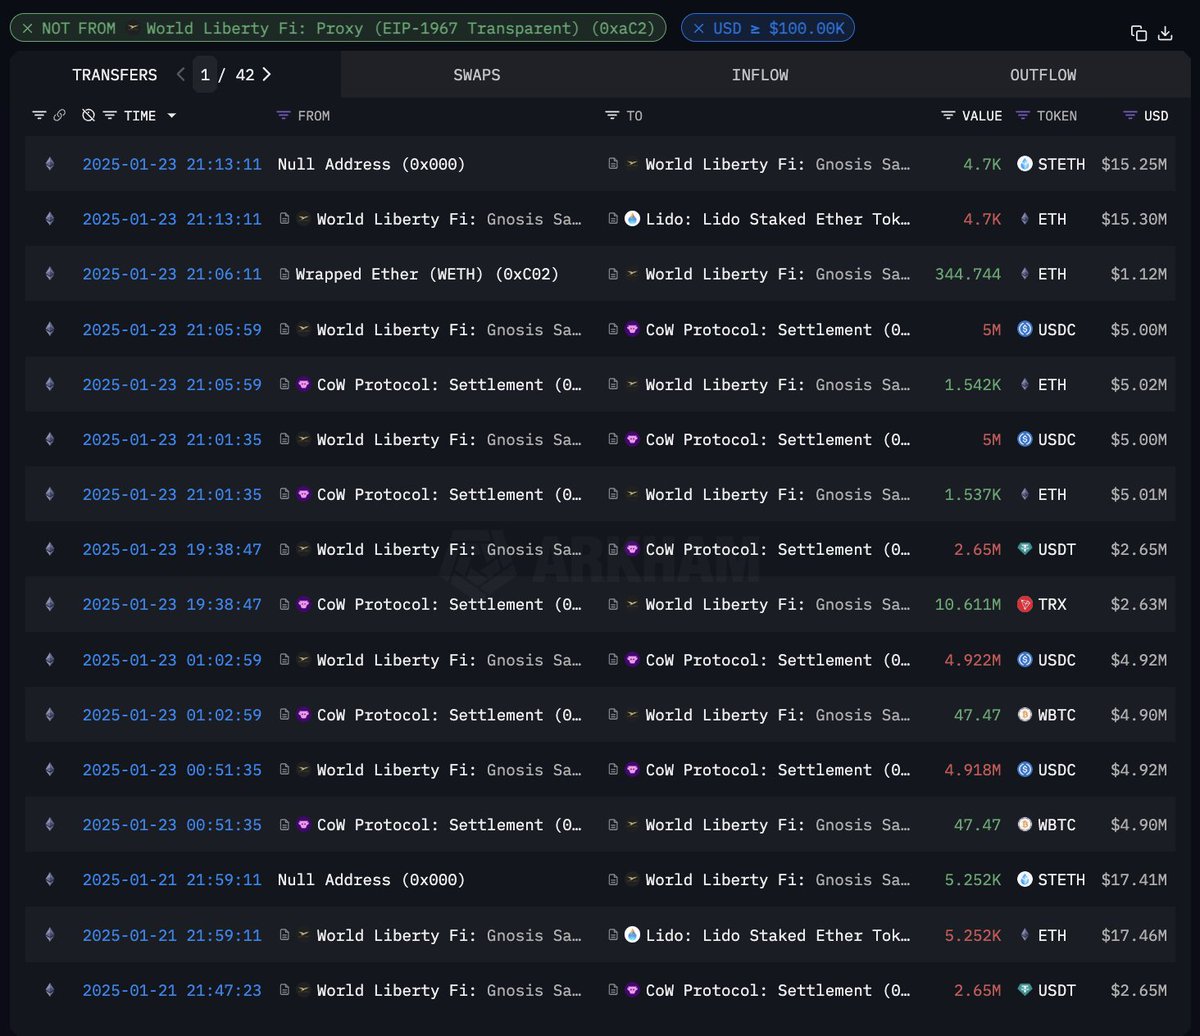
Task: Click the TIME sort dropdown arrow
Action: click(172, 116)
